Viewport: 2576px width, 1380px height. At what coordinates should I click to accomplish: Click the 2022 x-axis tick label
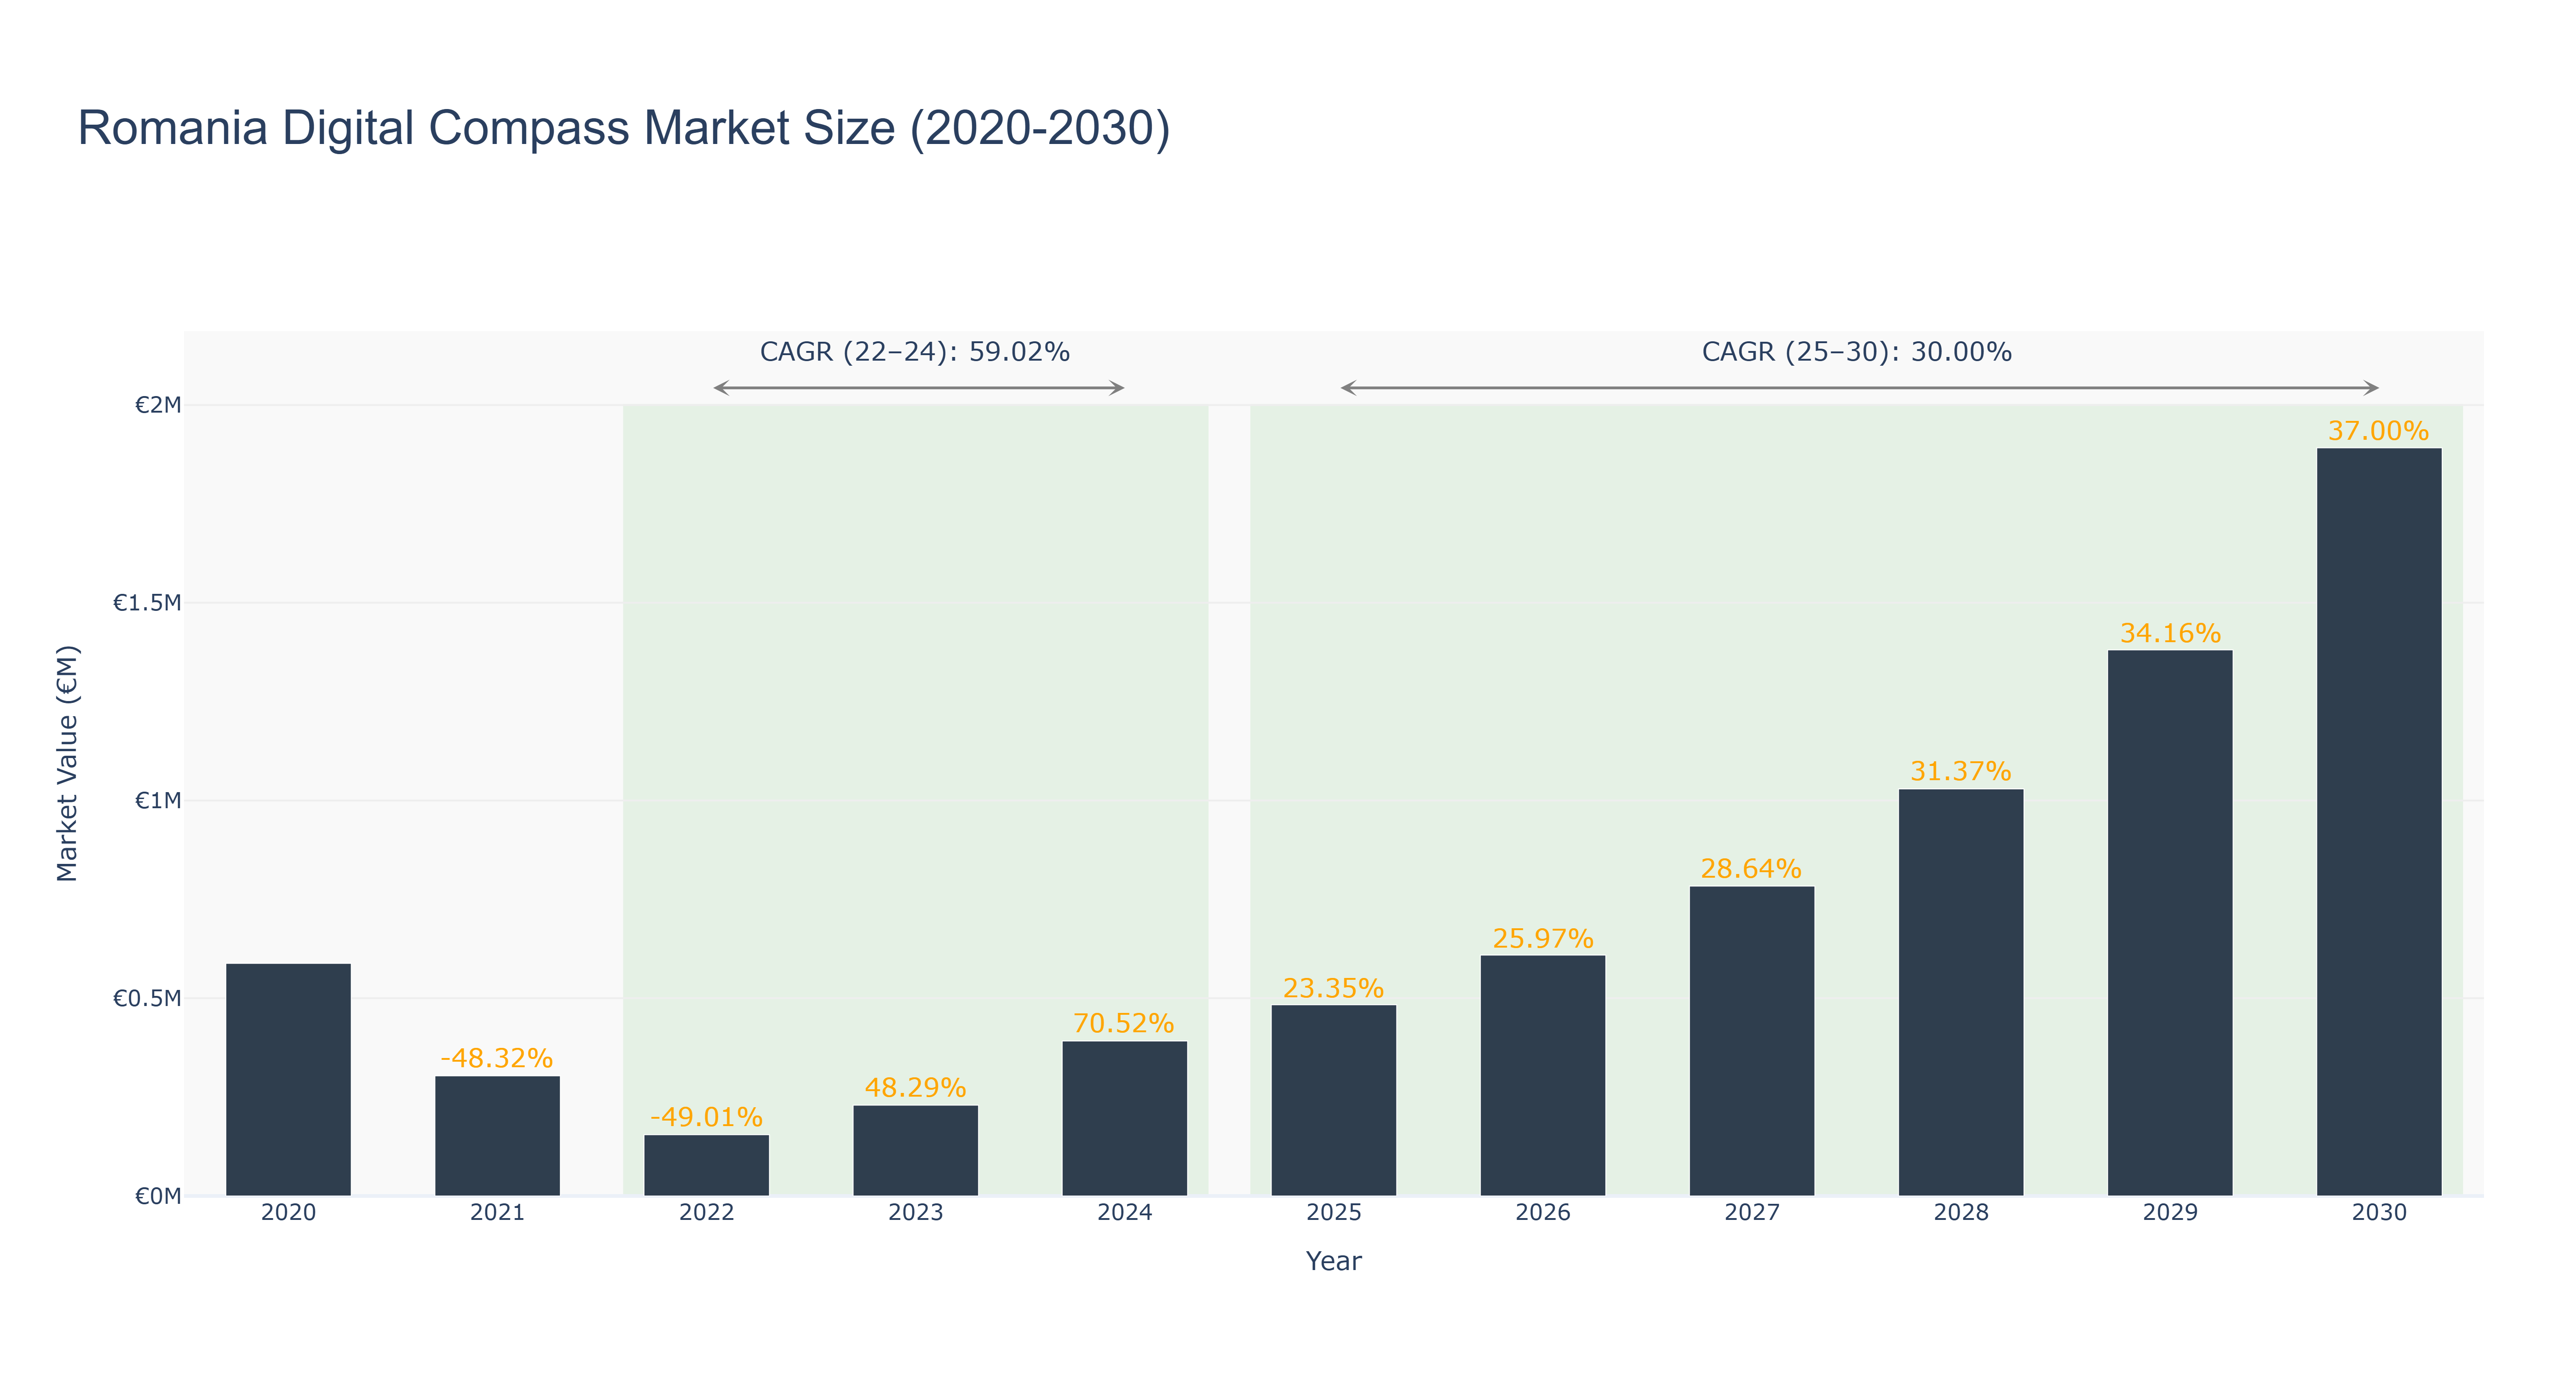(x=706, y=1213)
